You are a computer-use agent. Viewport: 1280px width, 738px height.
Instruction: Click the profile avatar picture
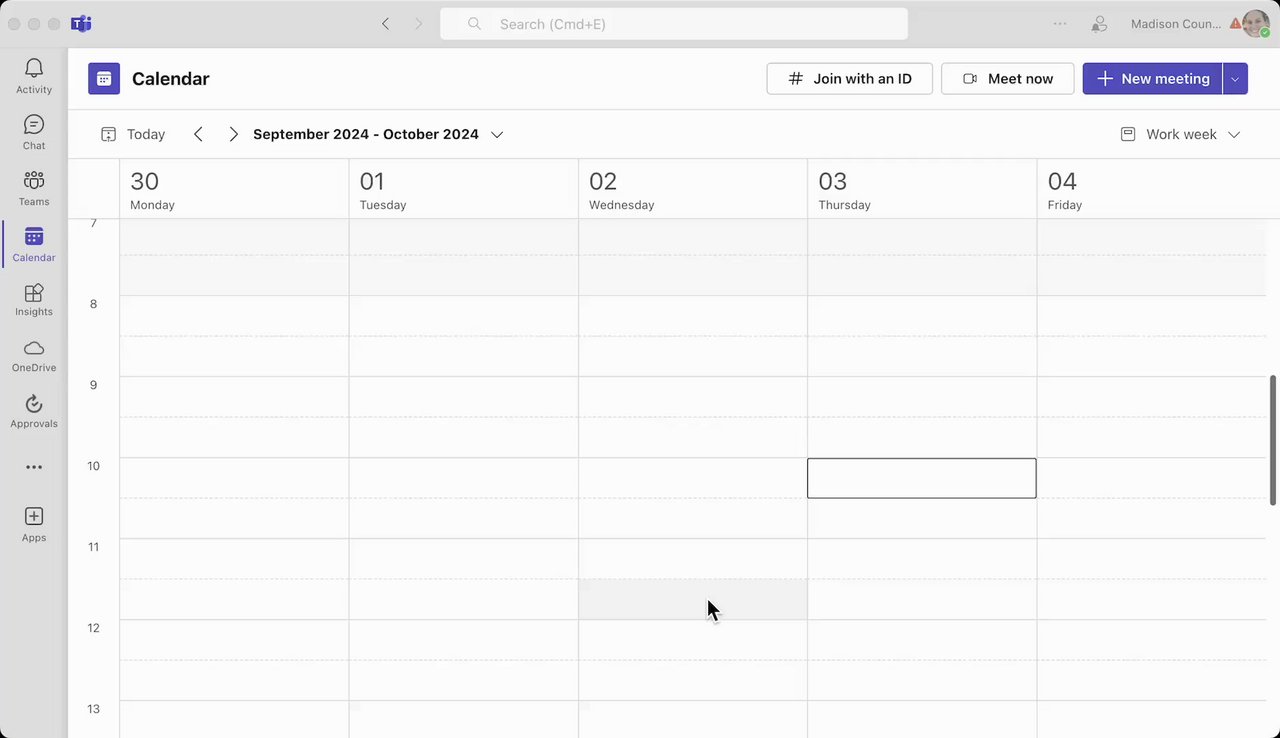(x=1256, y=24)
